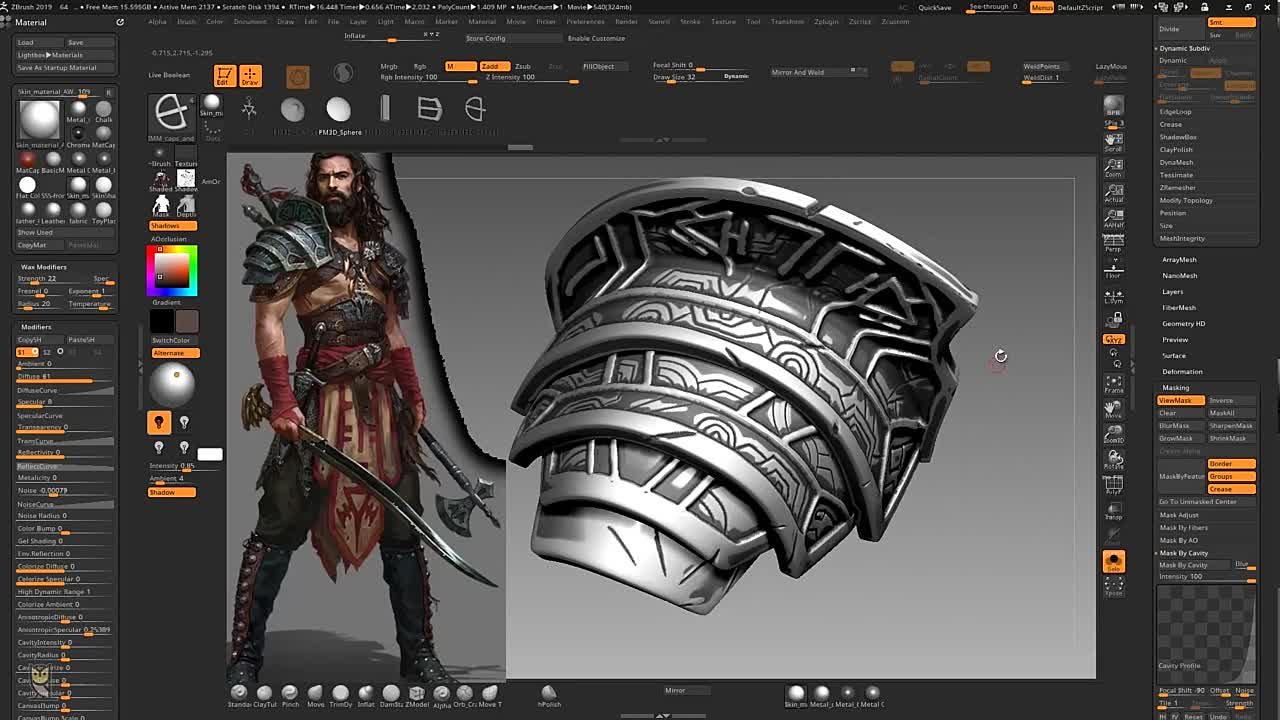The width and height of the screenshot is (1280, 720).
Task: Toggle the light Shadow option
Action: coord(173,492)
